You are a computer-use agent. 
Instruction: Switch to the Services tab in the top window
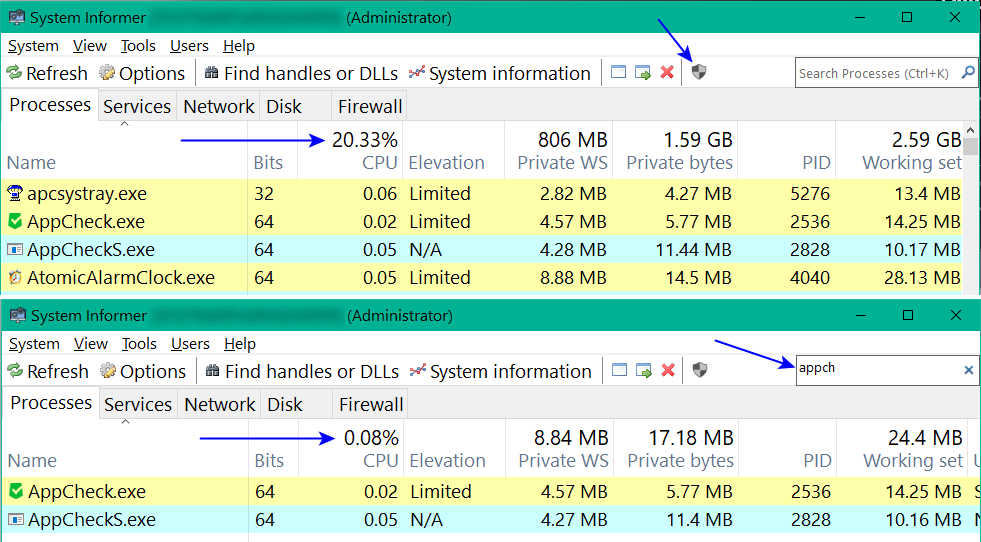click(137, 106)
